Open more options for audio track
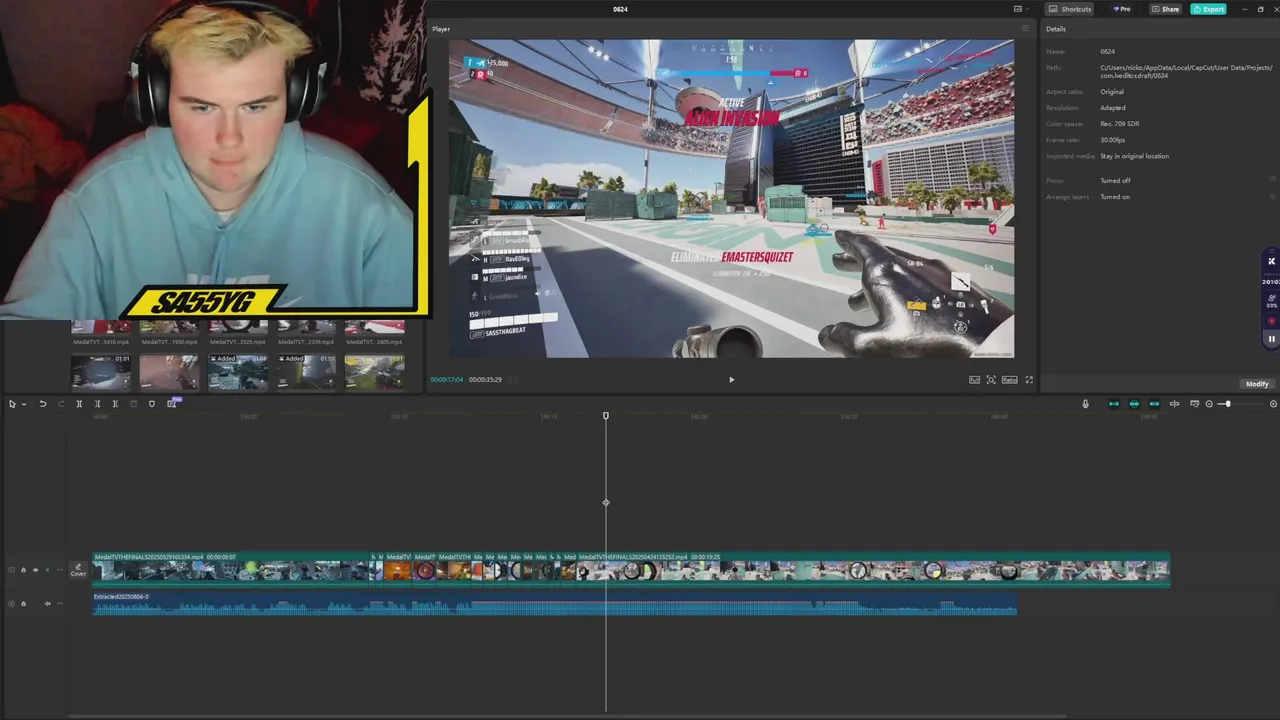 click(59, 603)
